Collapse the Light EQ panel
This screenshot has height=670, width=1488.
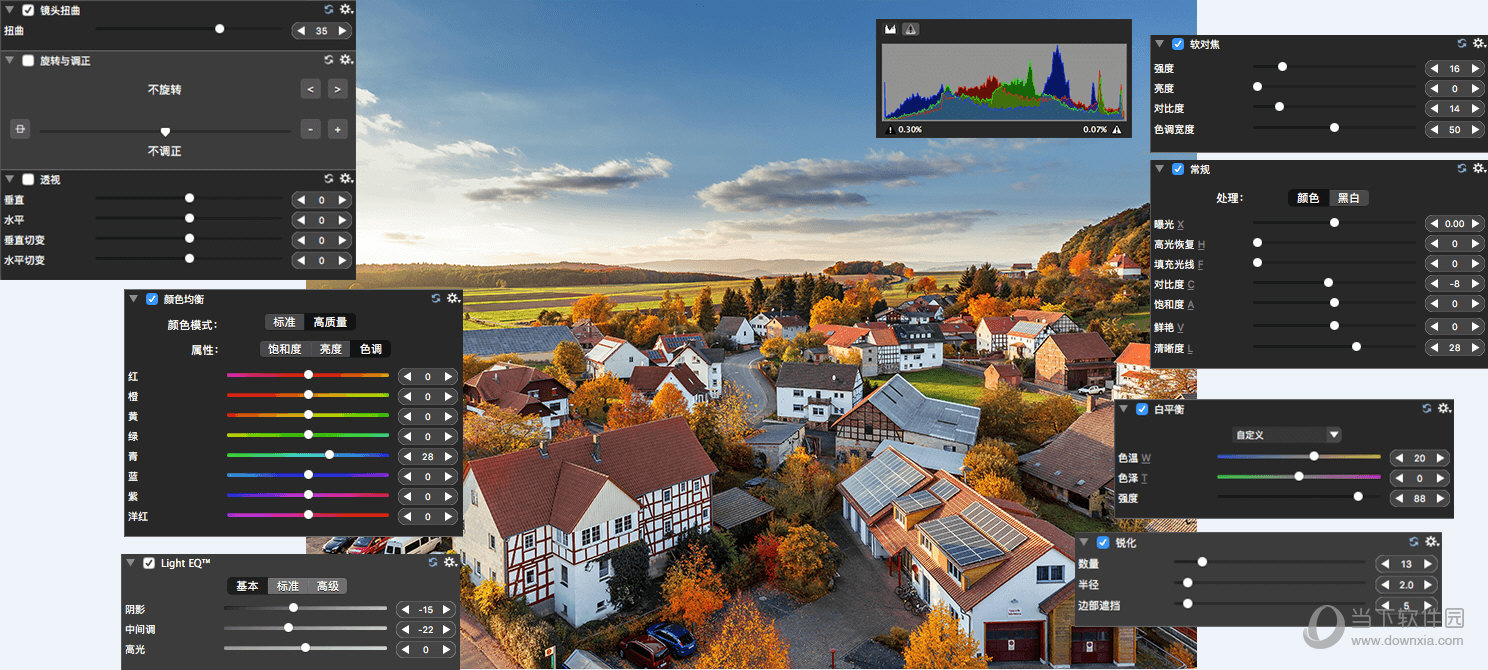pos(130,562)
